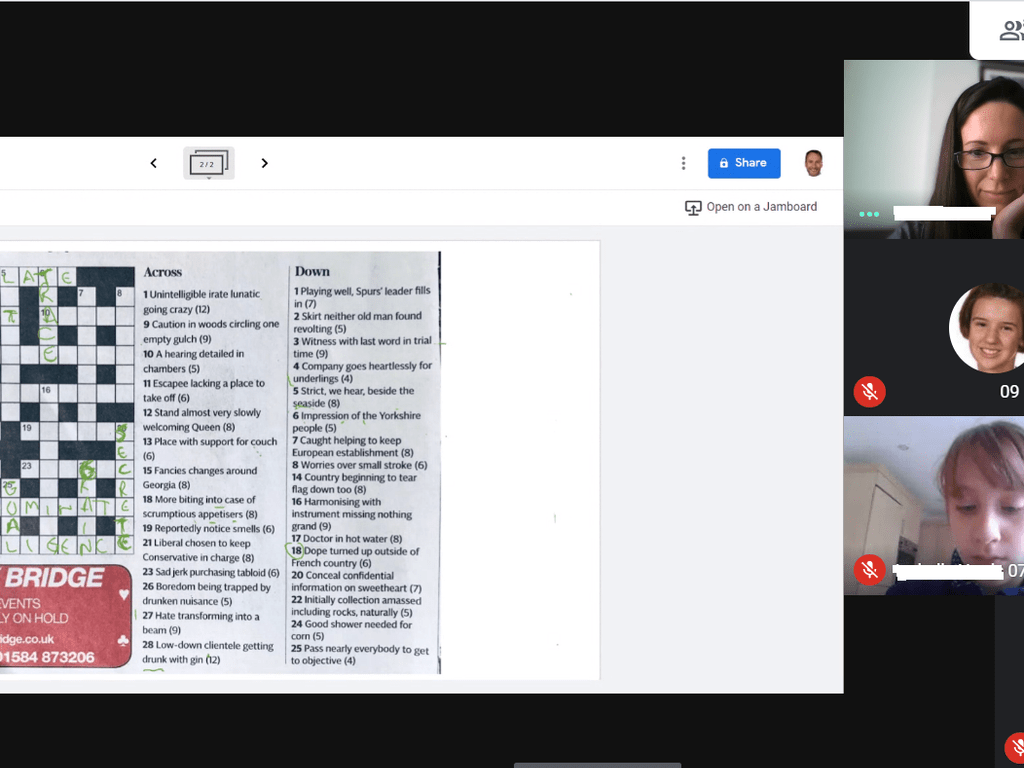Click the Down clues heading
The height and width of the screenshot is (768, 1024).
tap(312, 272)
